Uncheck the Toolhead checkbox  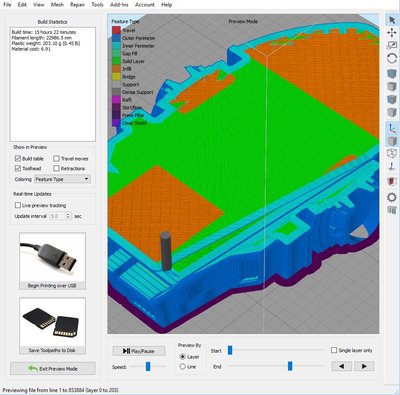coord(18,168)
